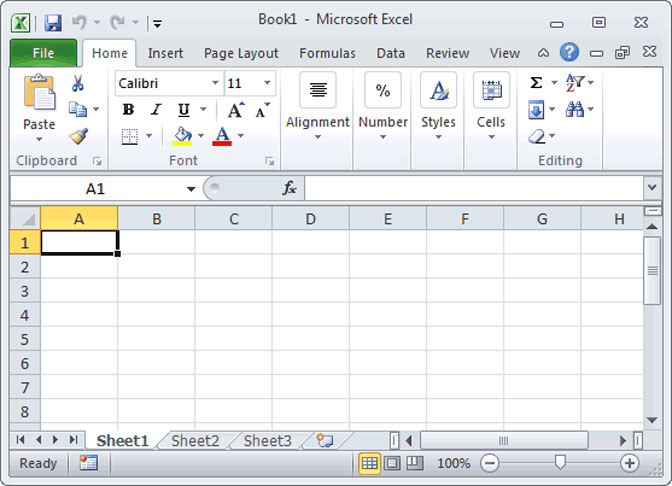Toggle Underline formatting
Screen dimensions: 672x486
point(184,110)
